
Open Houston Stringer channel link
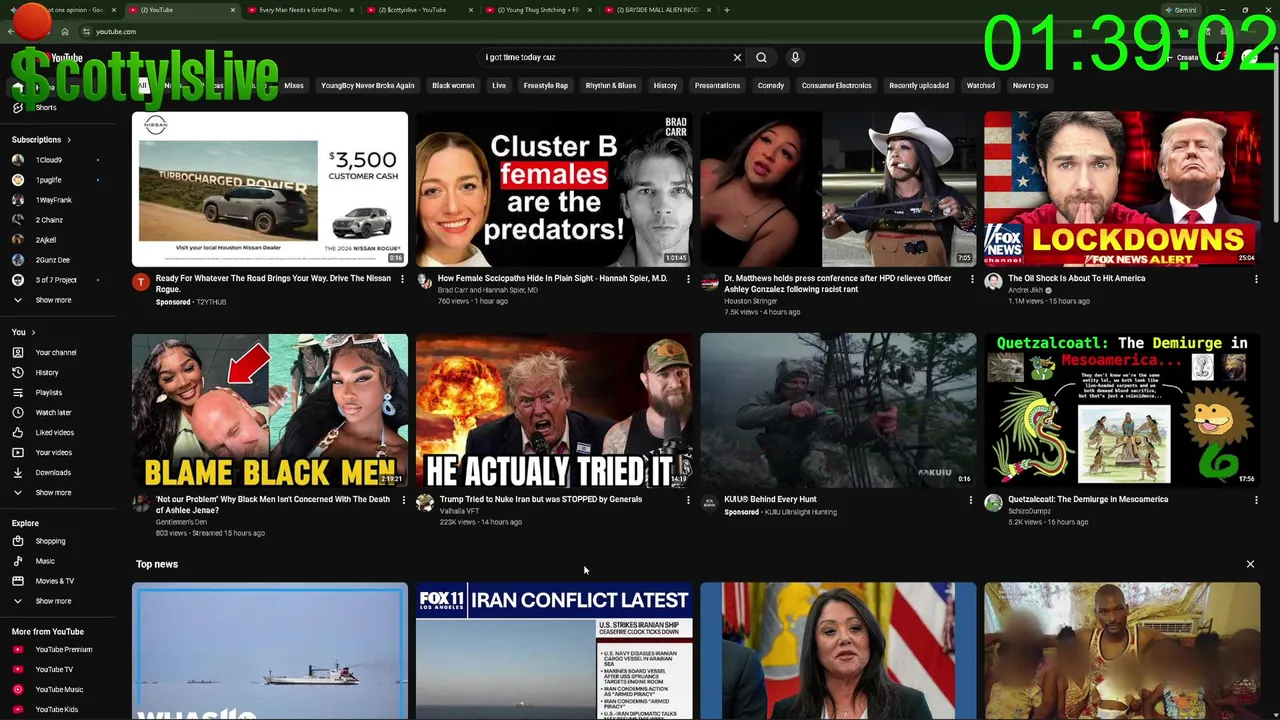pyautogui.click(x=751, y=301)
